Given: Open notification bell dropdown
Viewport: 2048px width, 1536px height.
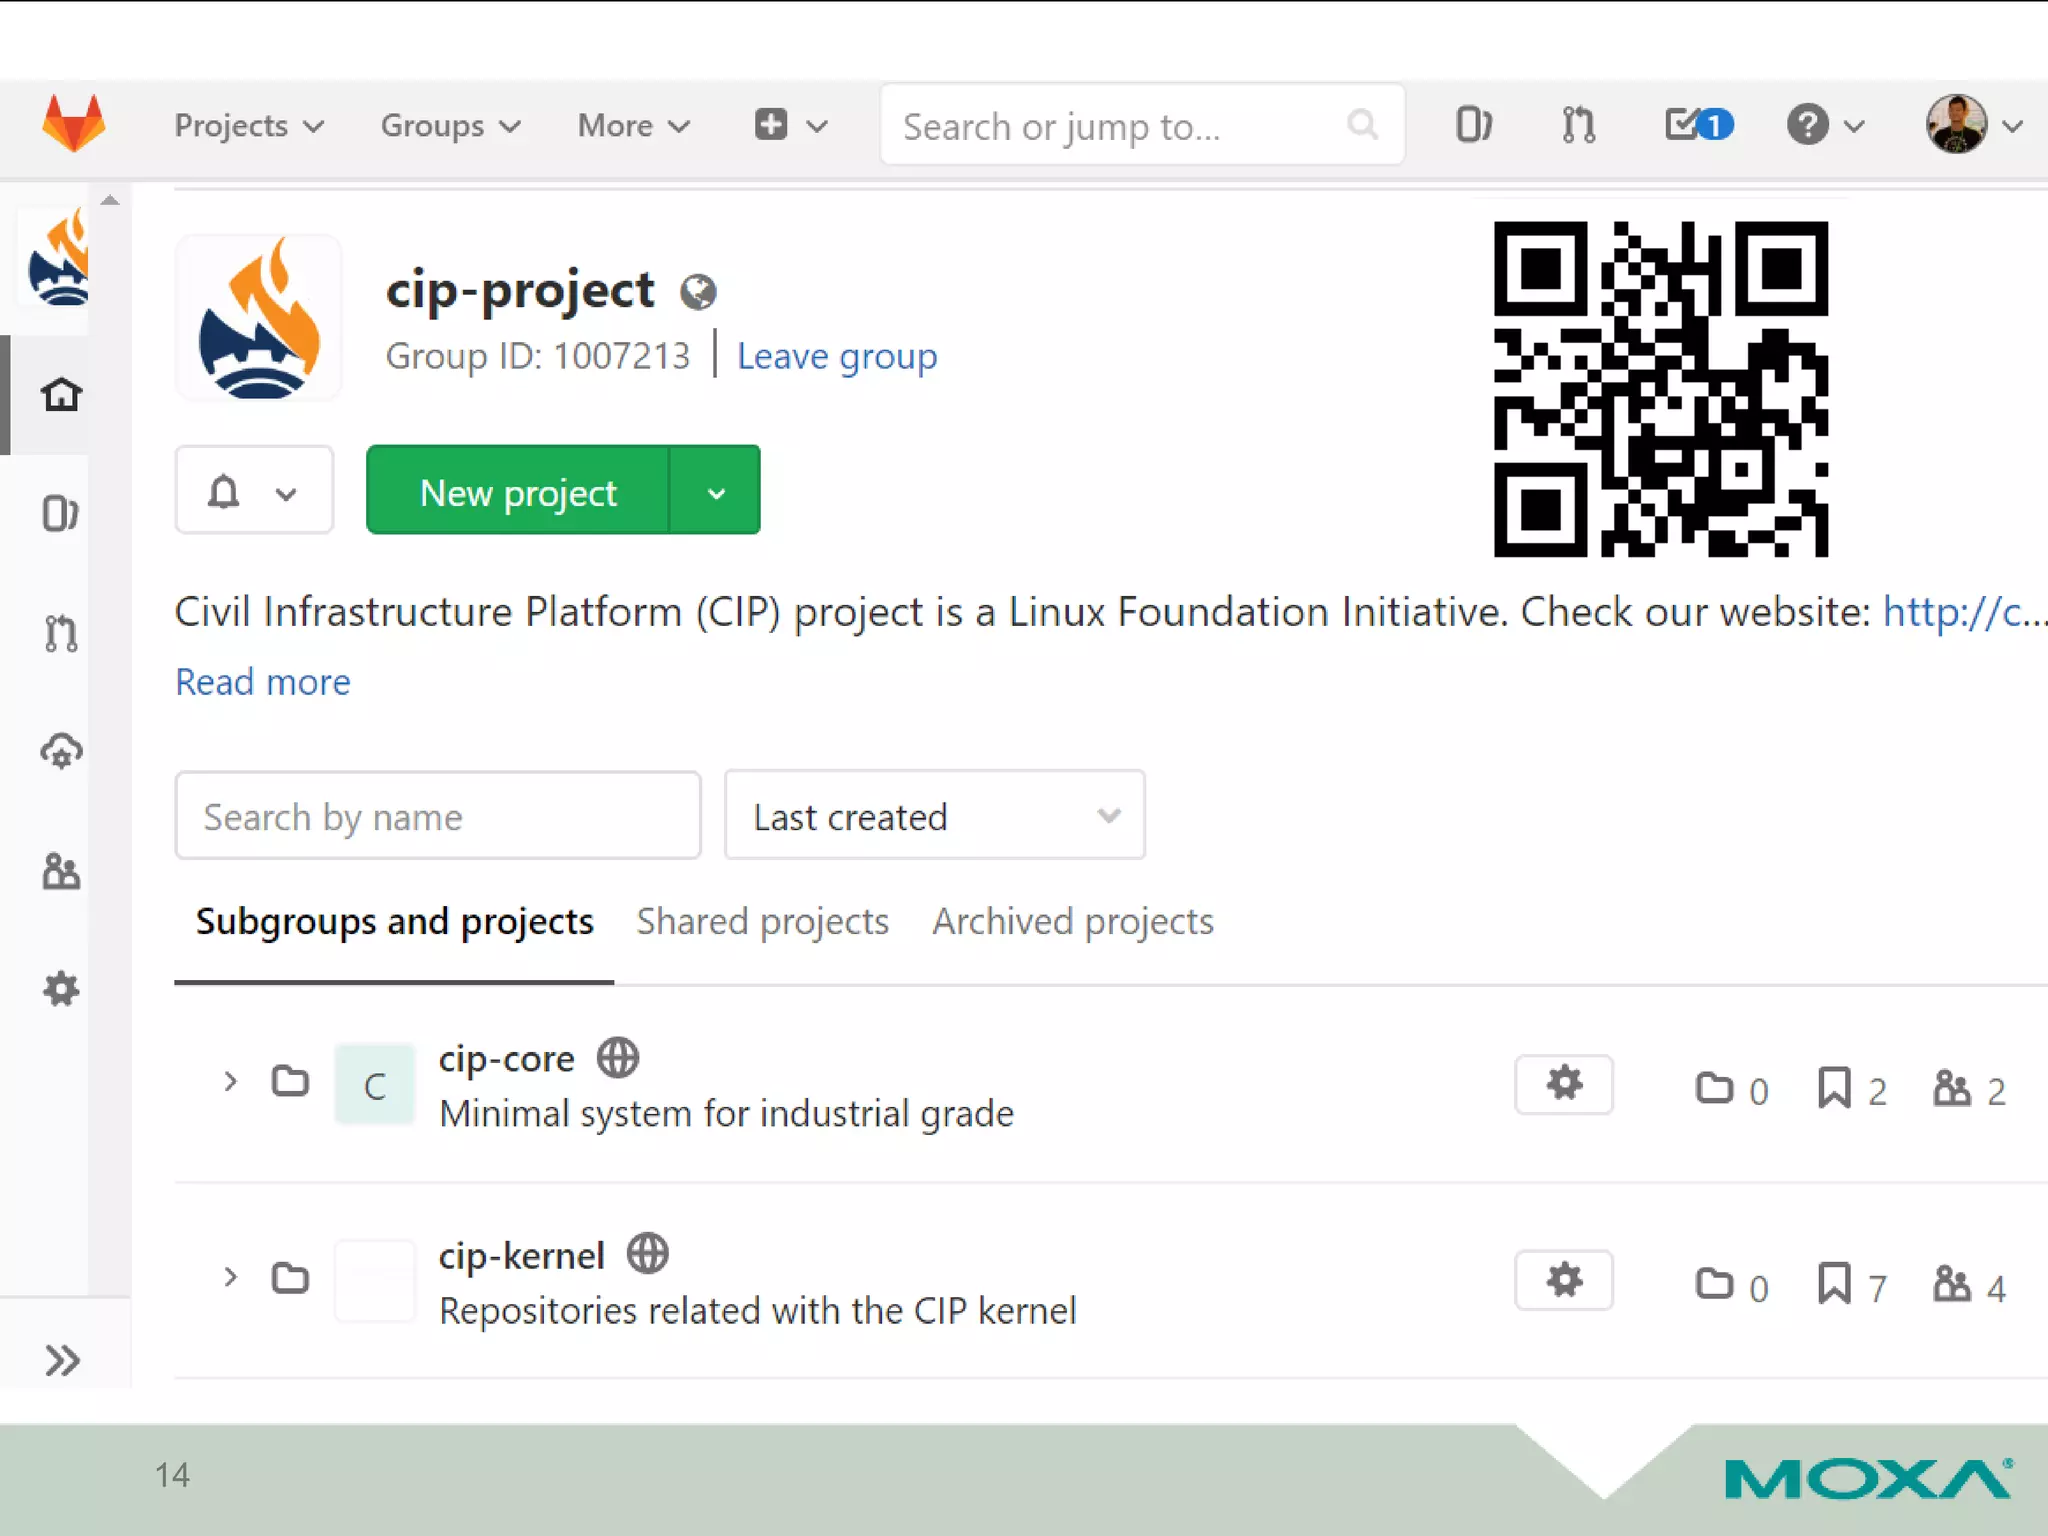Looking at the screenshot, I should [254, 491].
